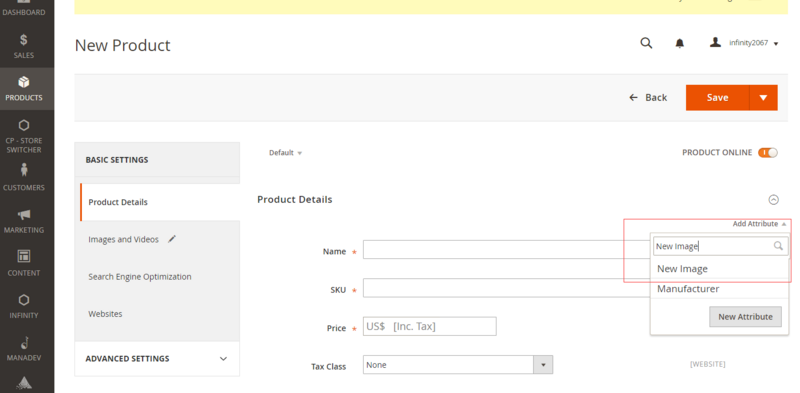800x393 pixels.
Task: Click the pencil icon beside Images and Videos
Action: (x=172, y=239)
